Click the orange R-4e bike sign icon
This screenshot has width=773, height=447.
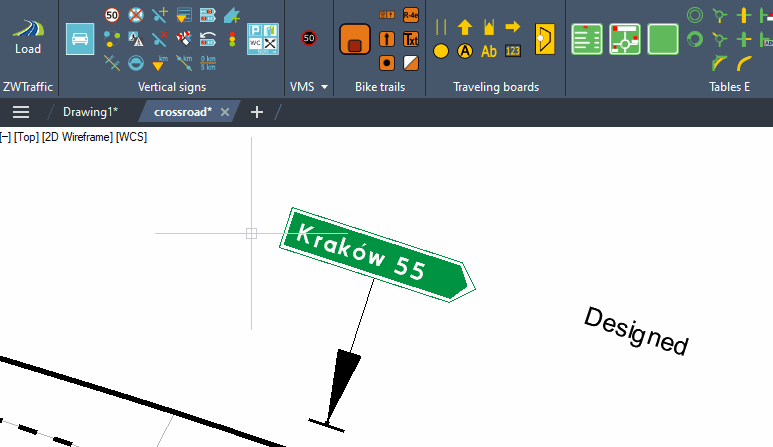pyautogui.click(x=411, y=15)
